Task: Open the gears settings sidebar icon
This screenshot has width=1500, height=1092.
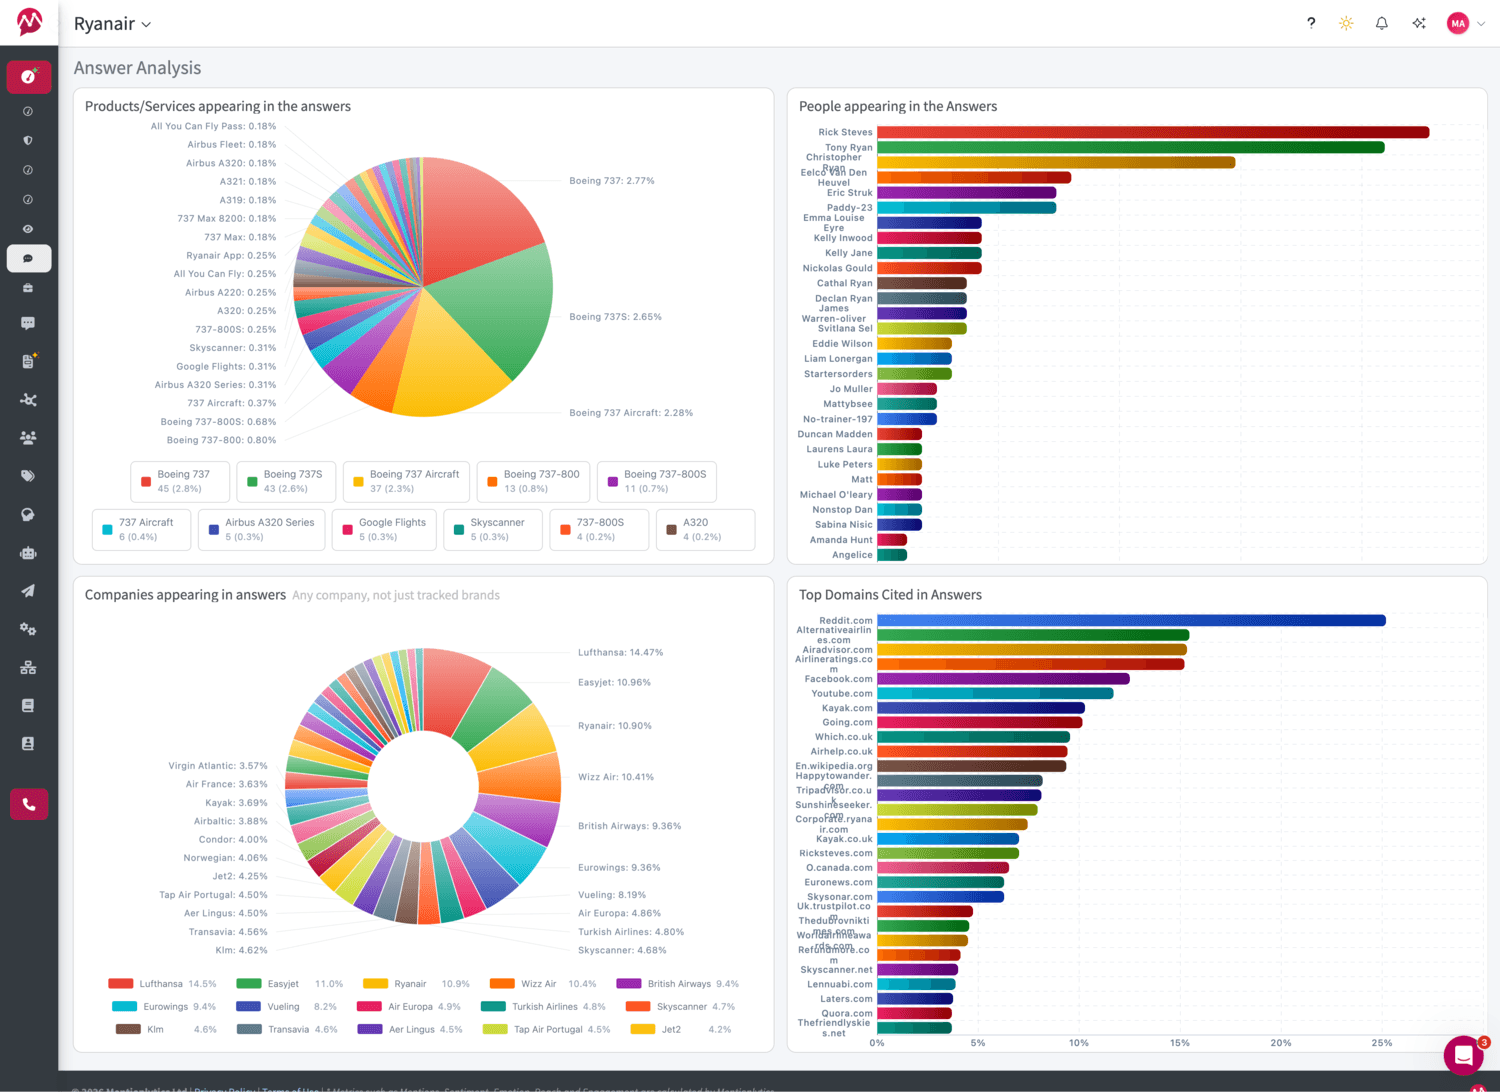Action: click(x=28, y=629)
